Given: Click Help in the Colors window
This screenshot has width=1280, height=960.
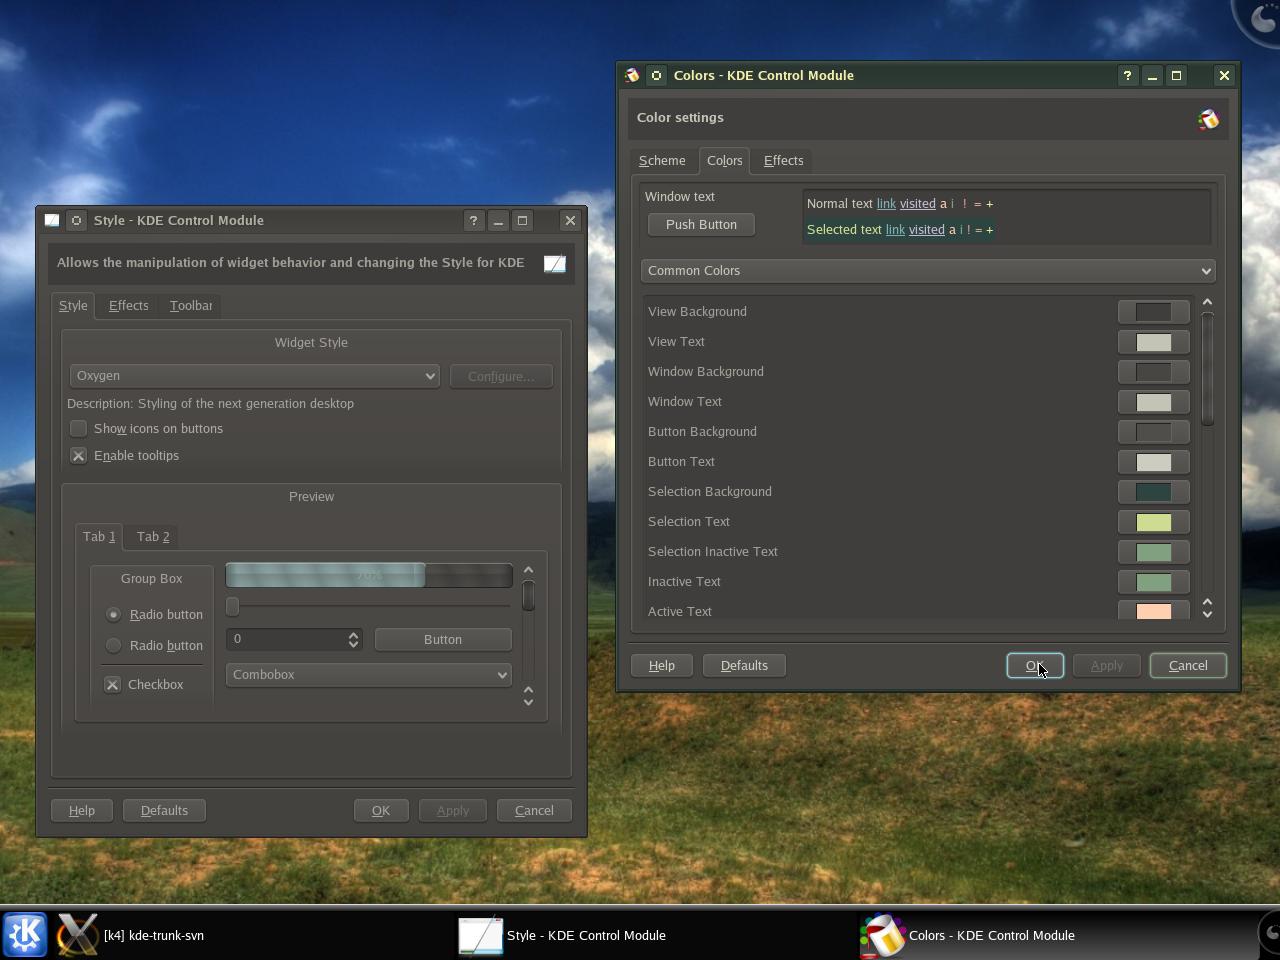Looking at the screenshot, I should pyautogui.click(x=661, y=665).
